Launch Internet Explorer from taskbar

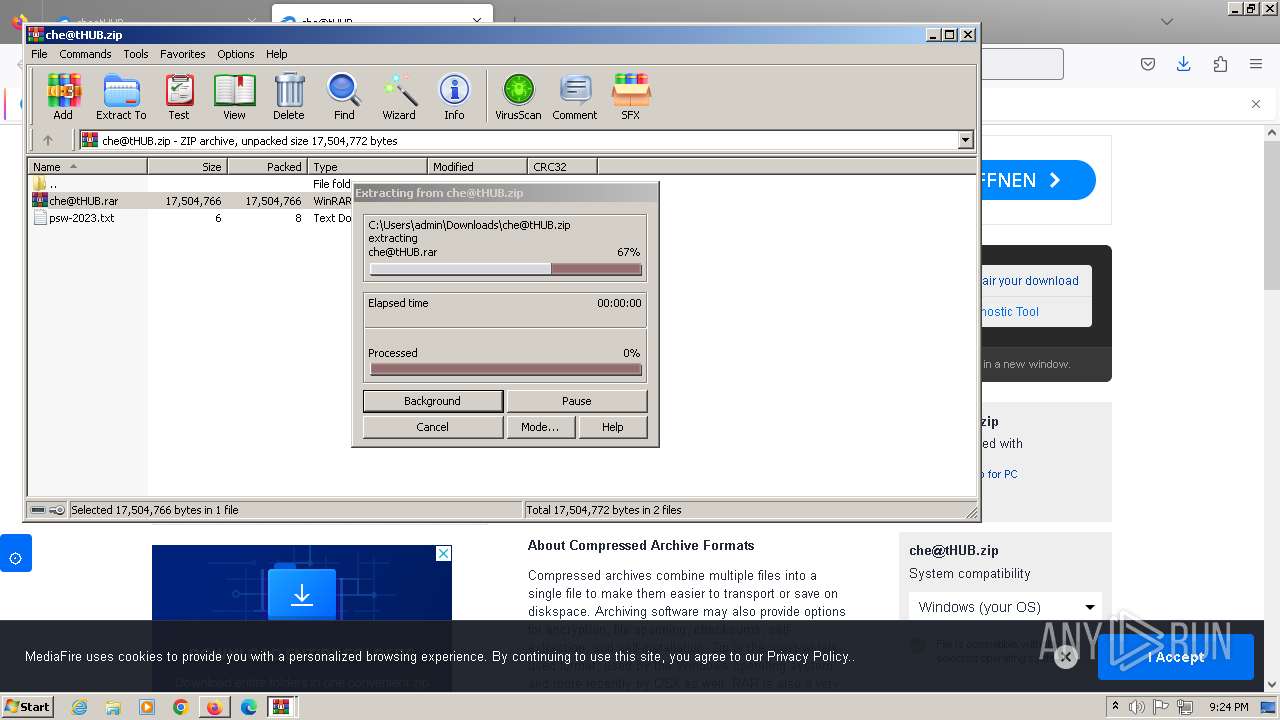pyautogui.click(x=79, y=707)
